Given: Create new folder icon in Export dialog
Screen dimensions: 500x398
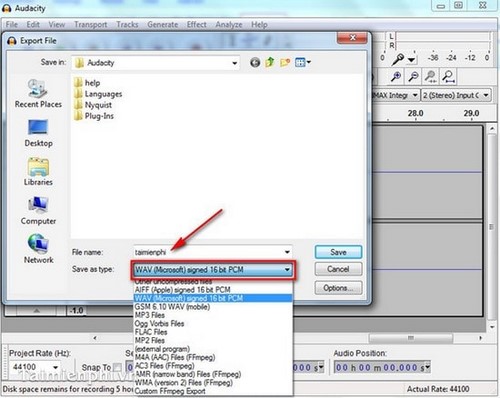Looking at the screenshot, I should [285, 62].
